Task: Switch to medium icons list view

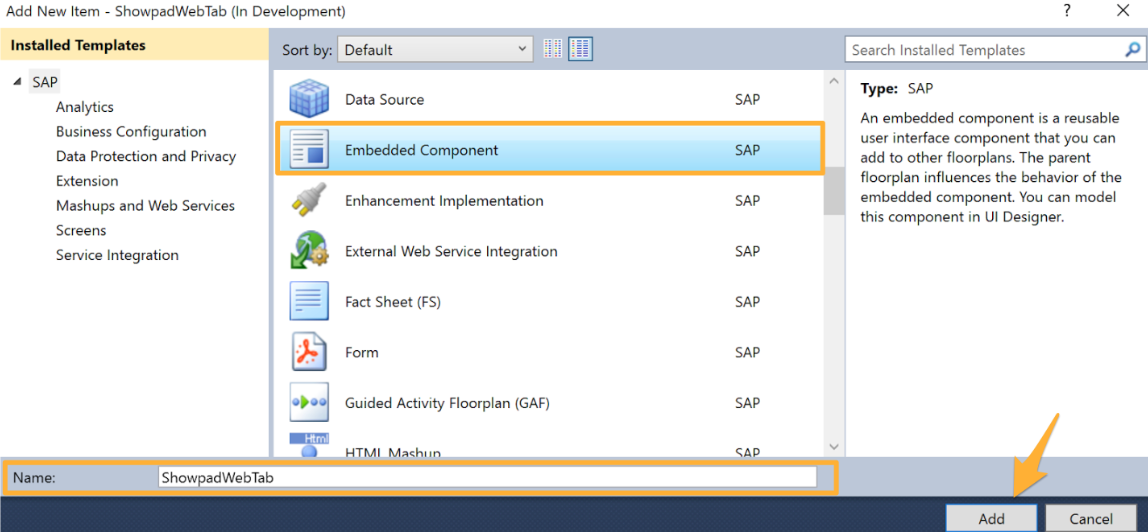Action: coord(581,49)
